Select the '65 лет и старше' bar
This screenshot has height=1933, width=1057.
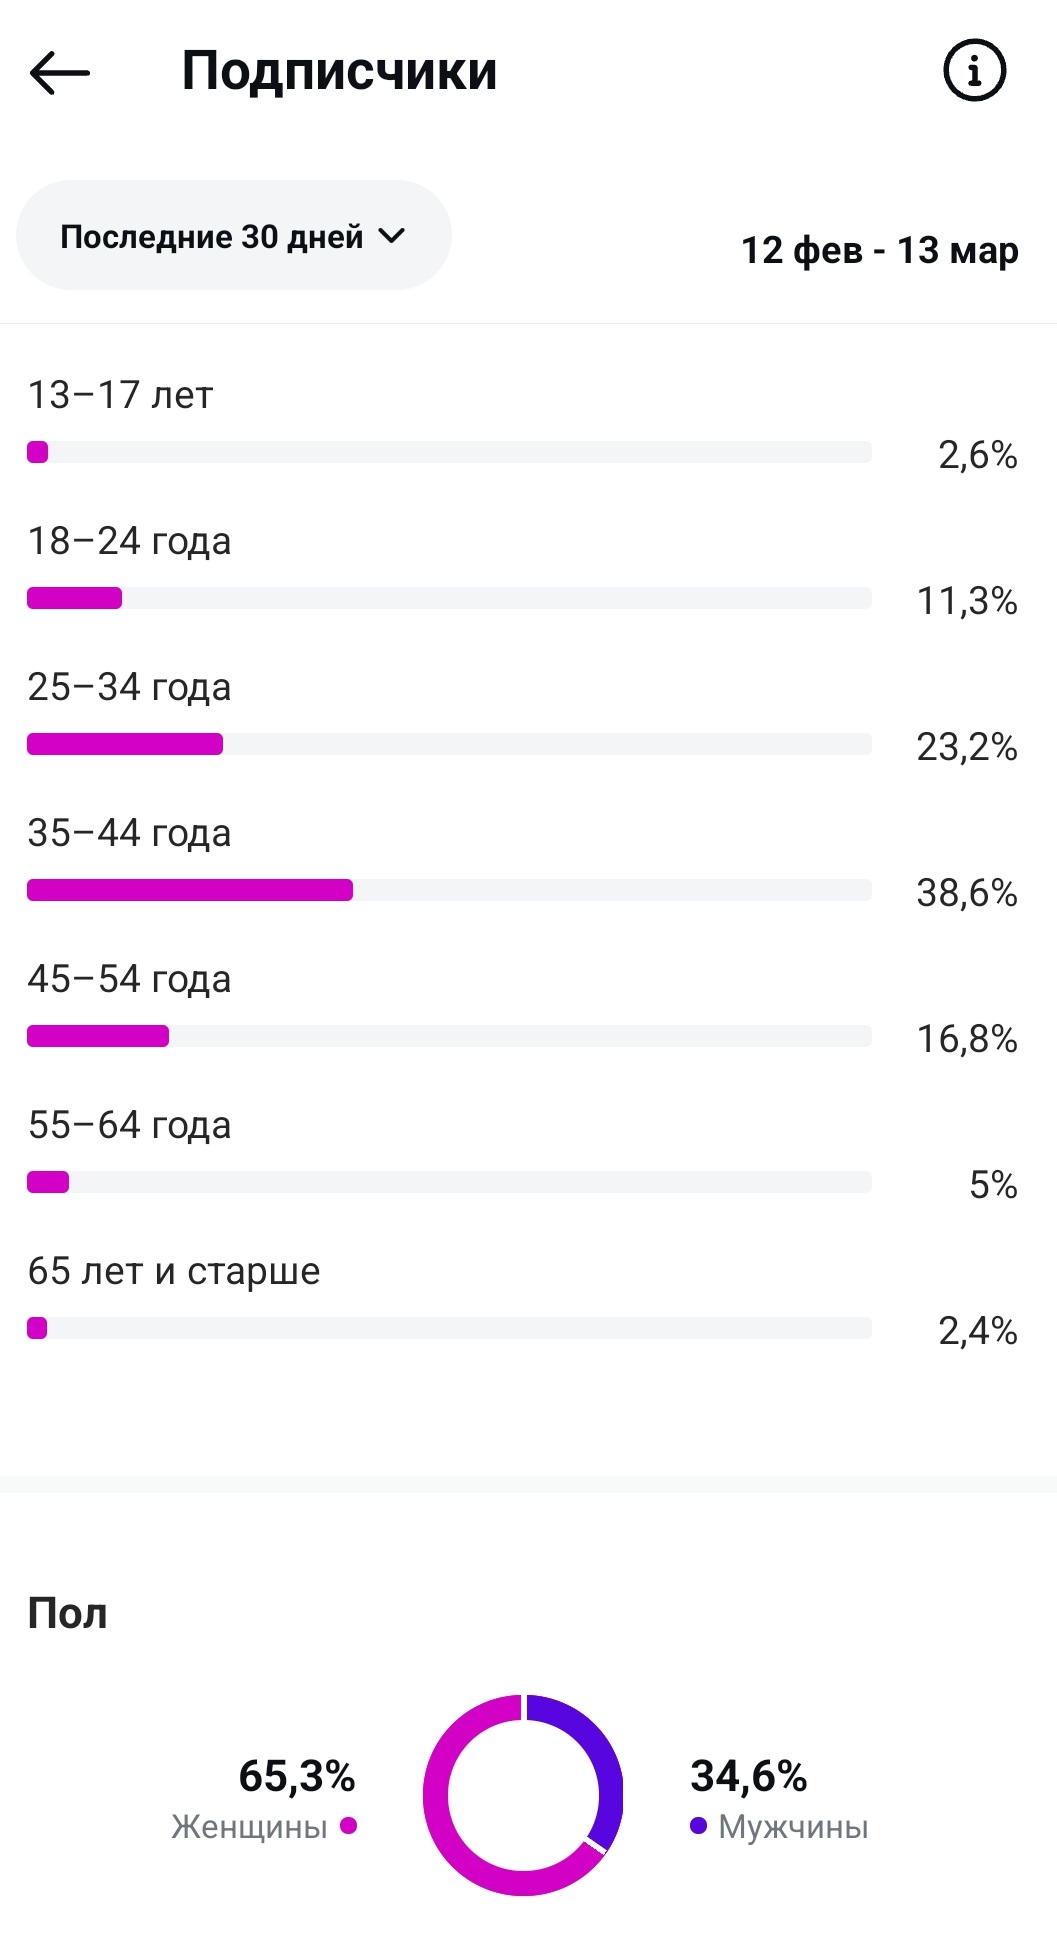449,1328
